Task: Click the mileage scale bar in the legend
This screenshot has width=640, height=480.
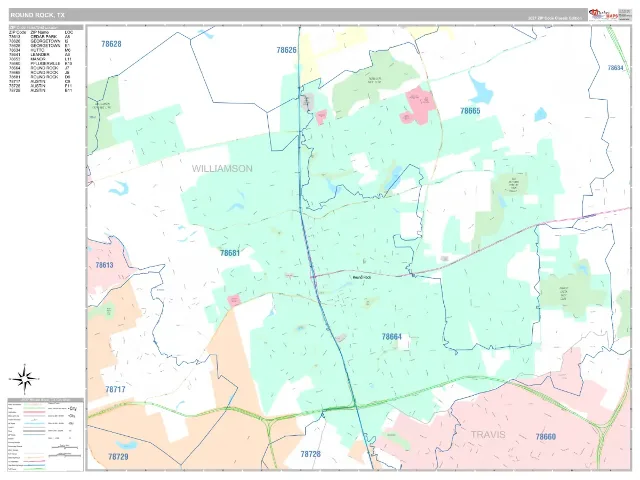Action: (65, 447)
